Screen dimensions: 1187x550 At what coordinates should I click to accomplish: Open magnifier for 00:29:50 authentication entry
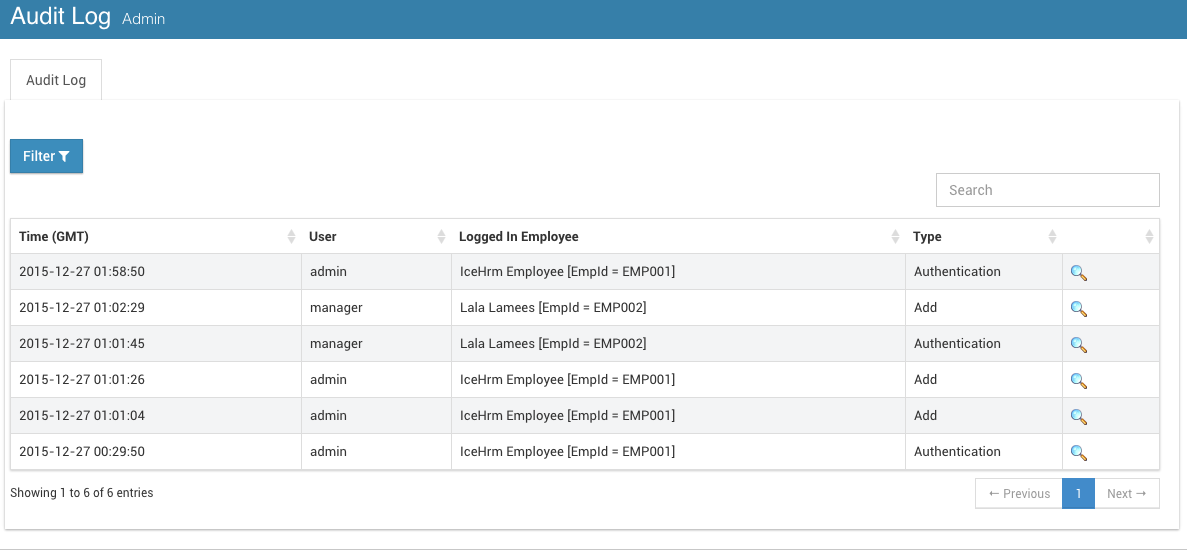(1079, 453)
